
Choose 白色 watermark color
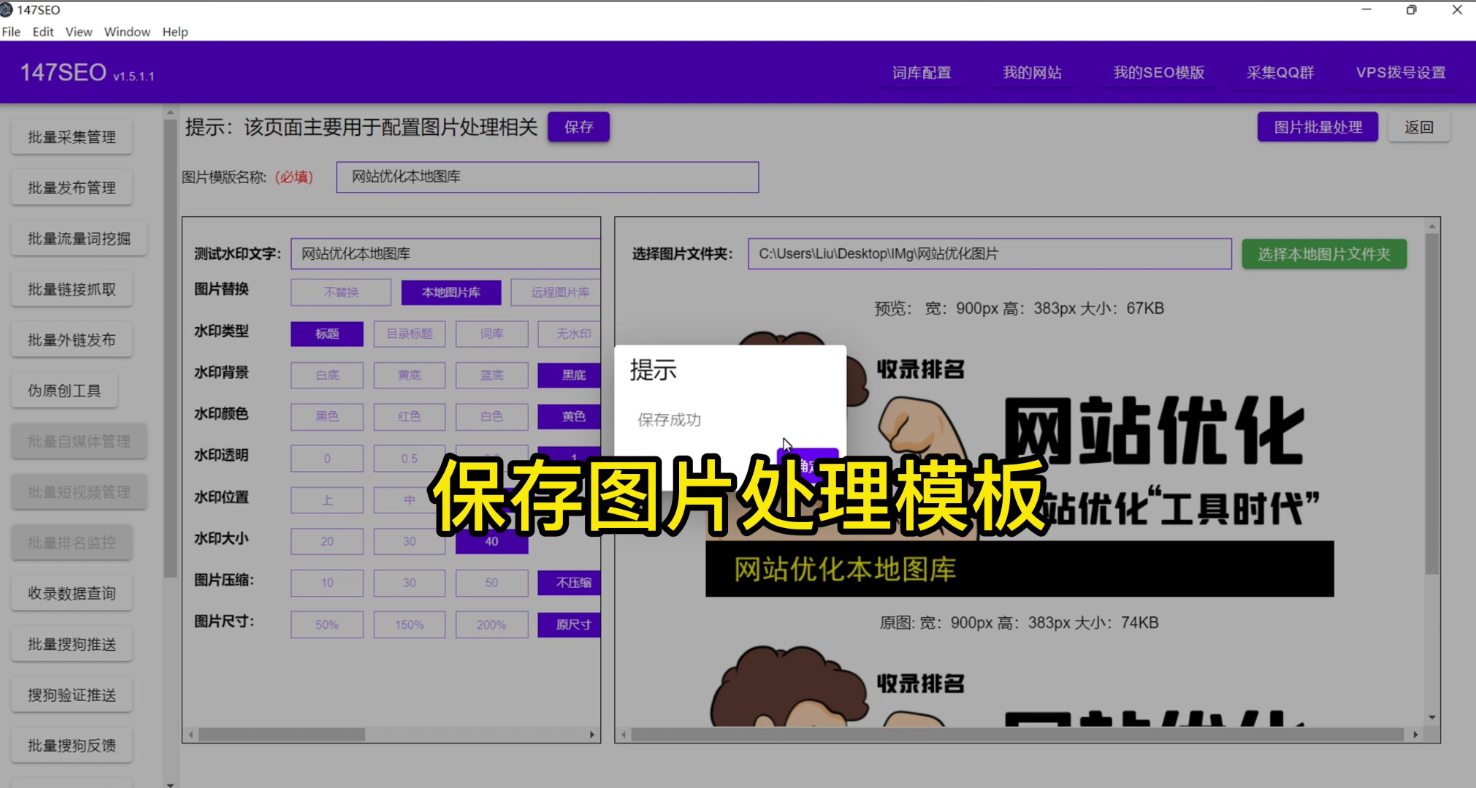(492, 416)
